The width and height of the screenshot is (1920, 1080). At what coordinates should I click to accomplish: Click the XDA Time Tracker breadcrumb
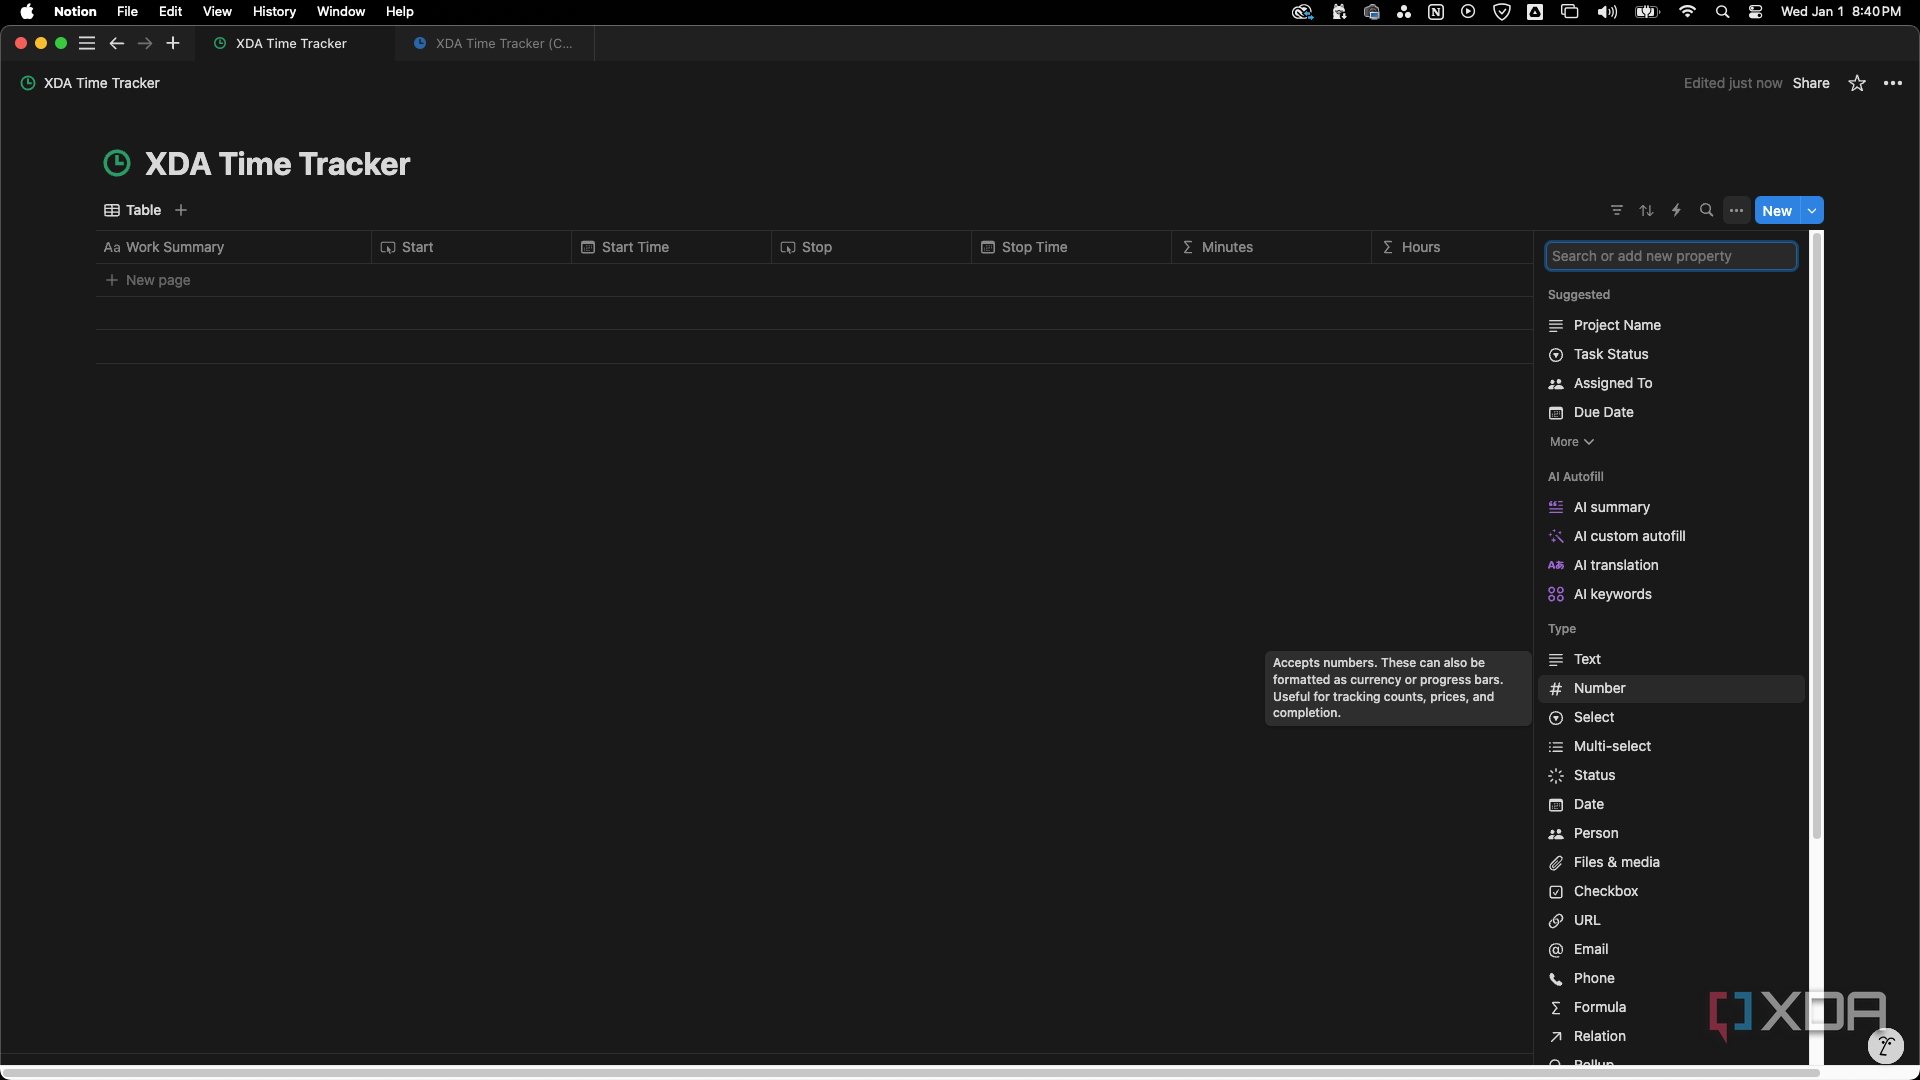(90, 83)
